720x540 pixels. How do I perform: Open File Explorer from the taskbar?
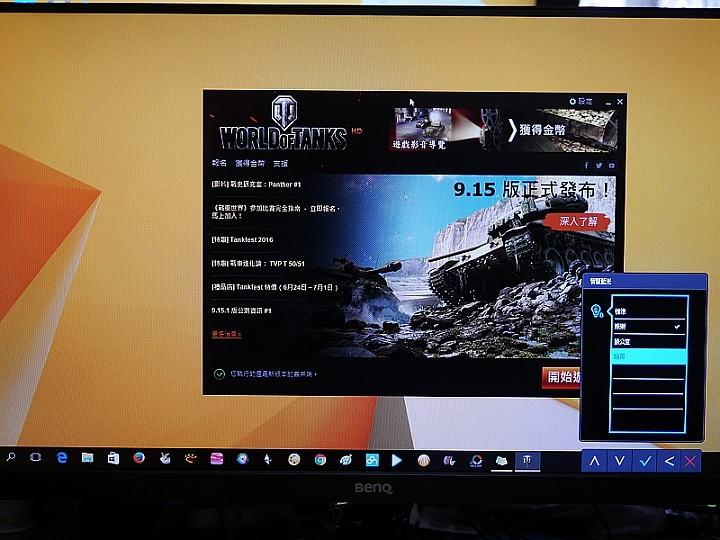(x=87, y=458)
